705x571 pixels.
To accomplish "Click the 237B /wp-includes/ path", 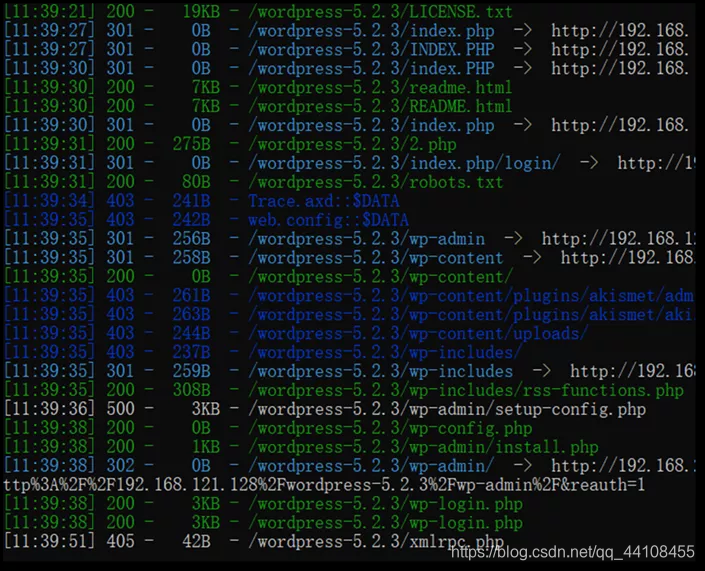I will (385, 352).
